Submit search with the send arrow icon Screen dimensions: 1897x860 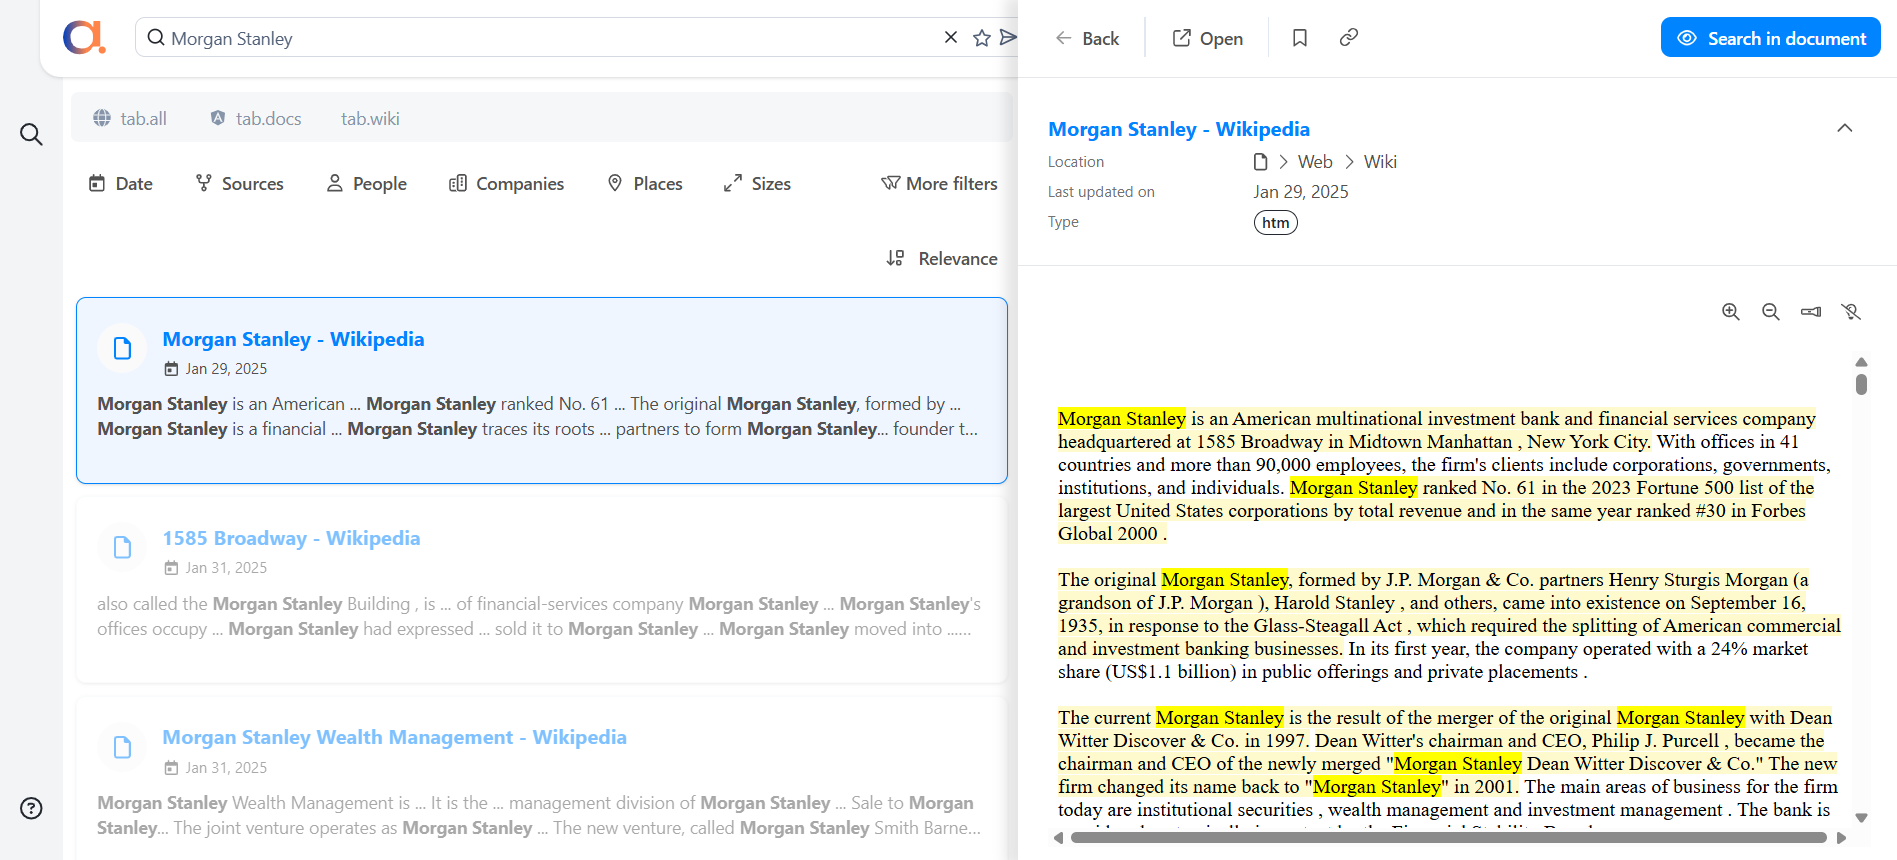(x=1008, y=37)
